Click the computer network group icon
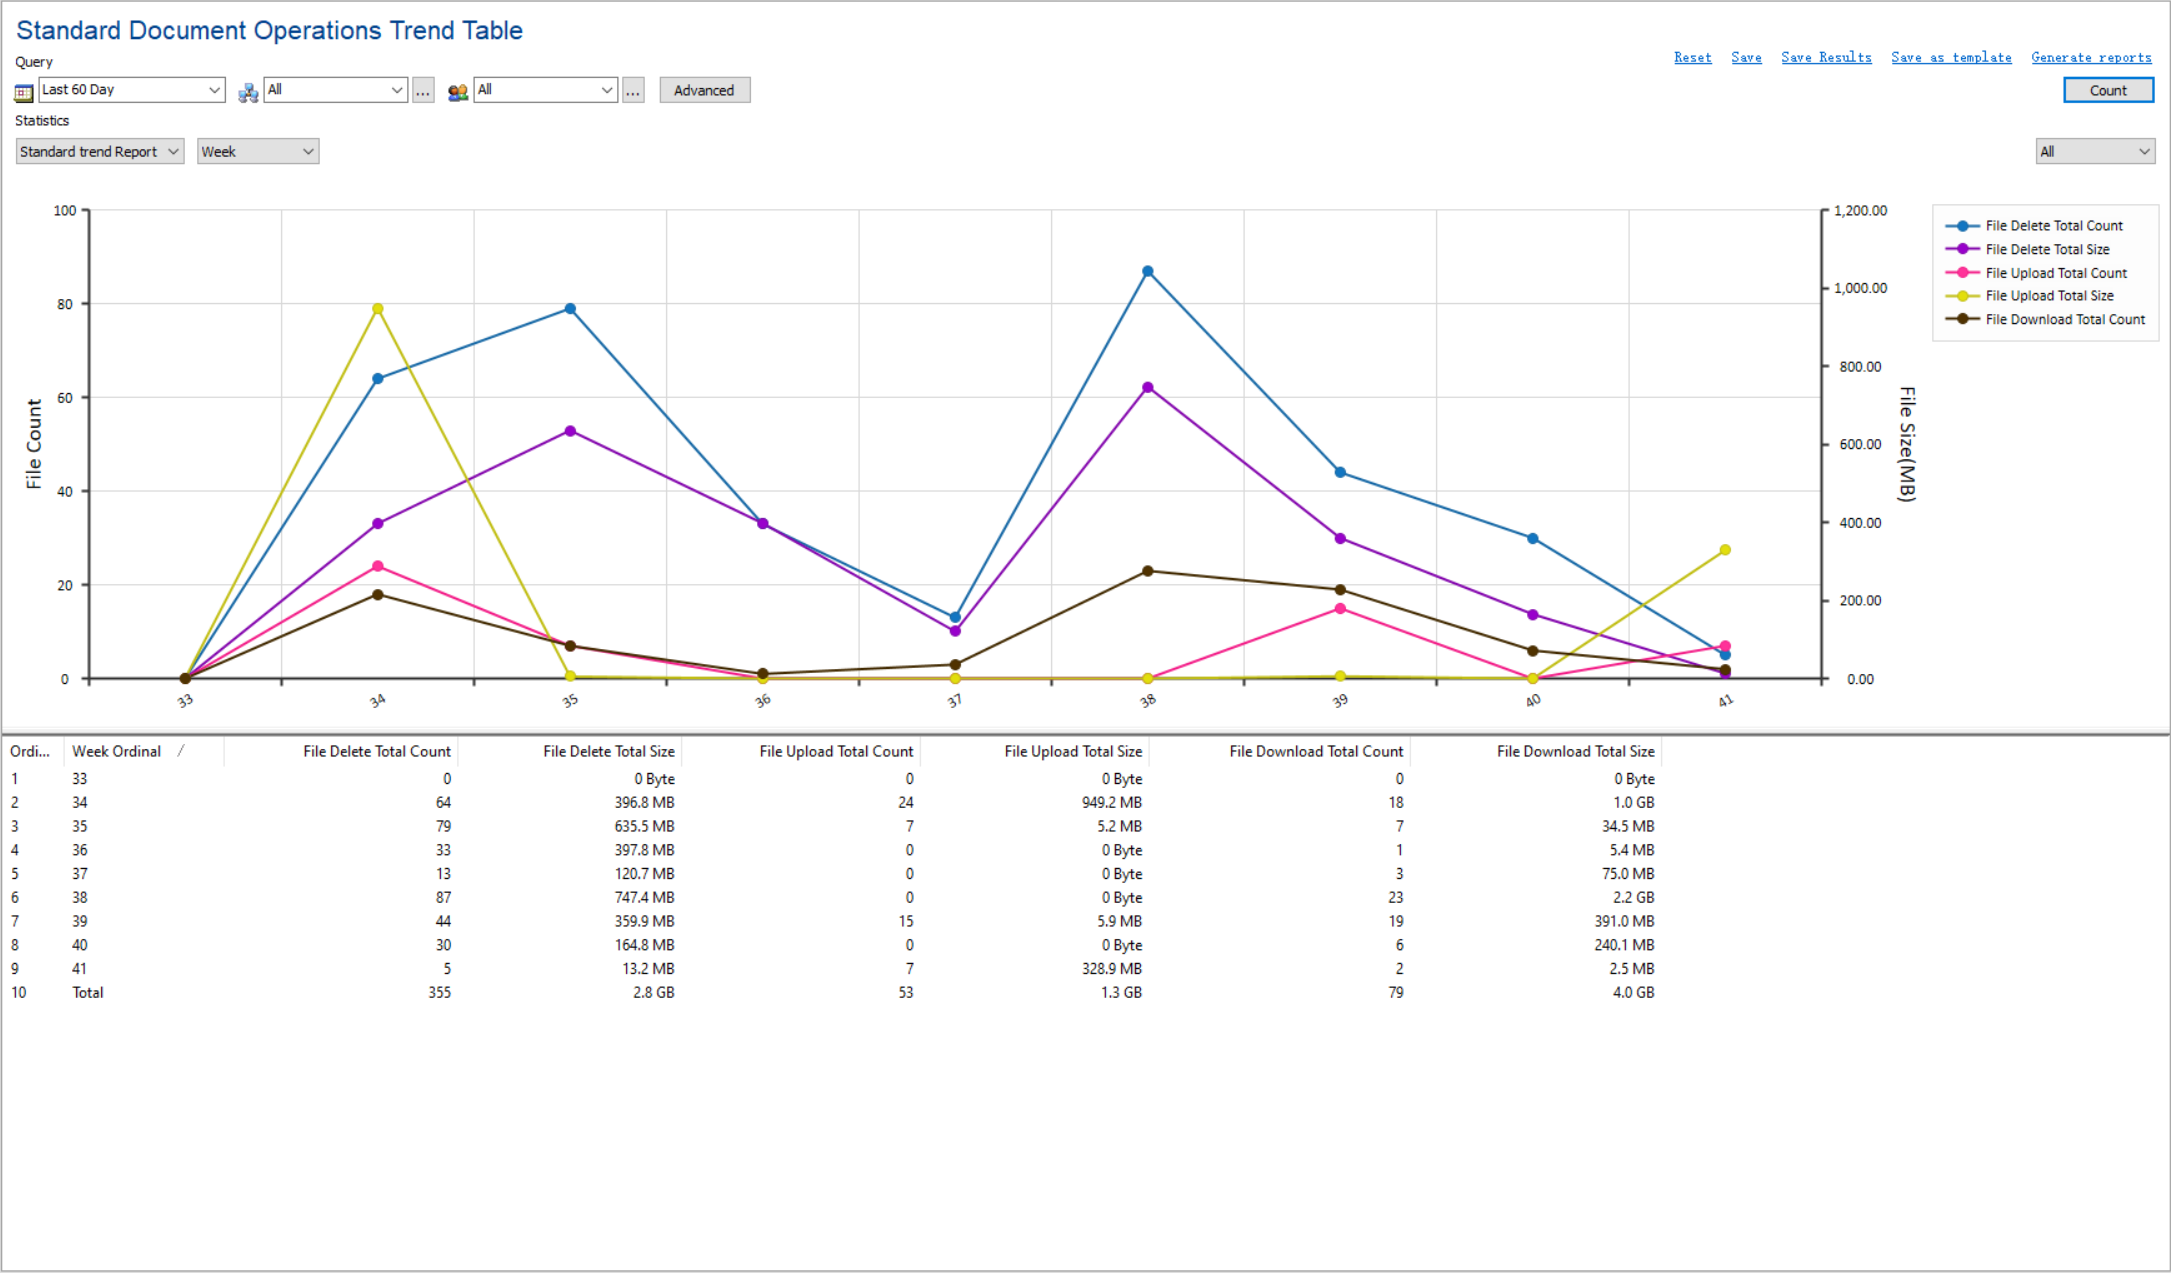 (248, 92)
